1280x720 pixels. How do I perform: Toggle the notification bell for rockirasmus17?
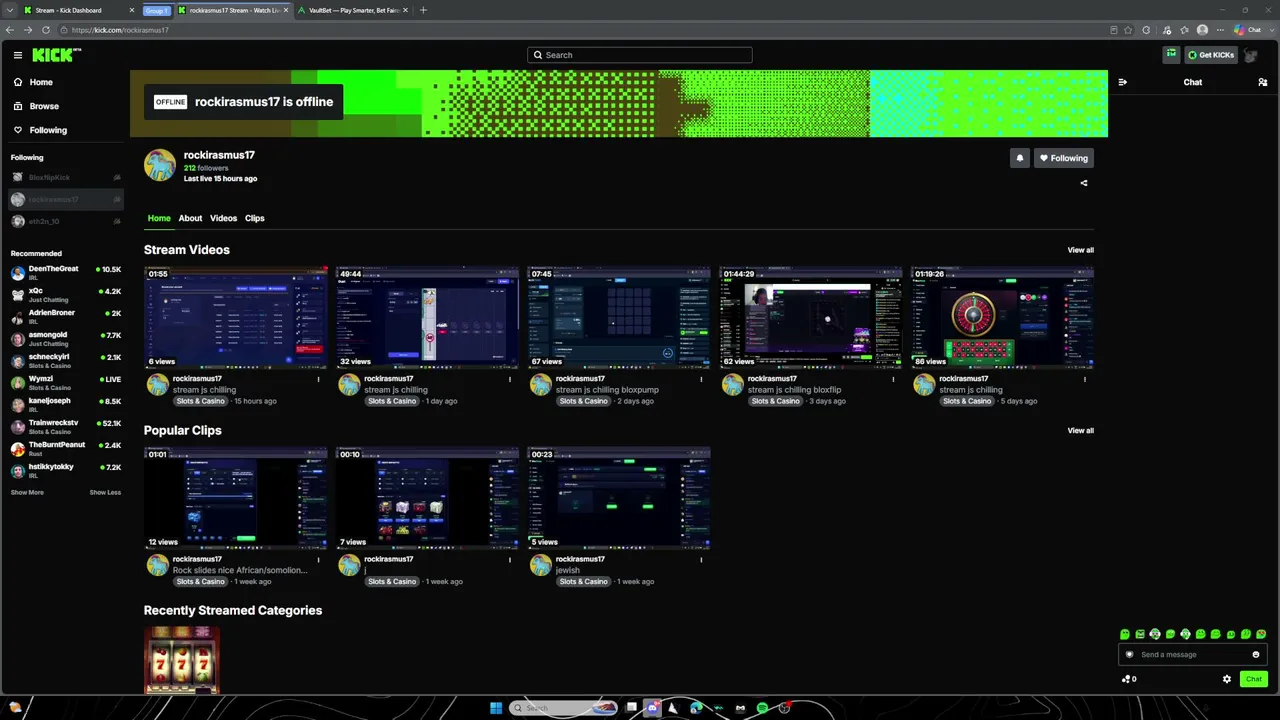[x=1020, y=158]
